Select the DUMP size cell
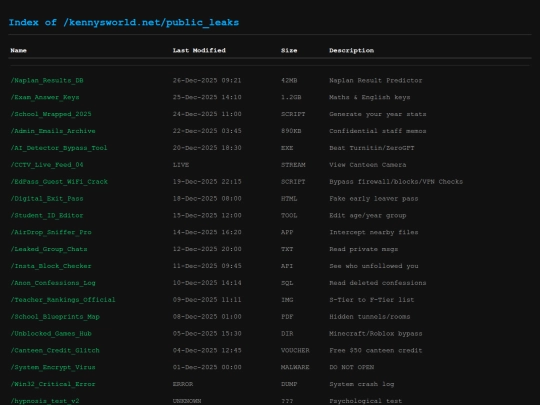Viewport: 540px width, 405px height. [289, 384]
